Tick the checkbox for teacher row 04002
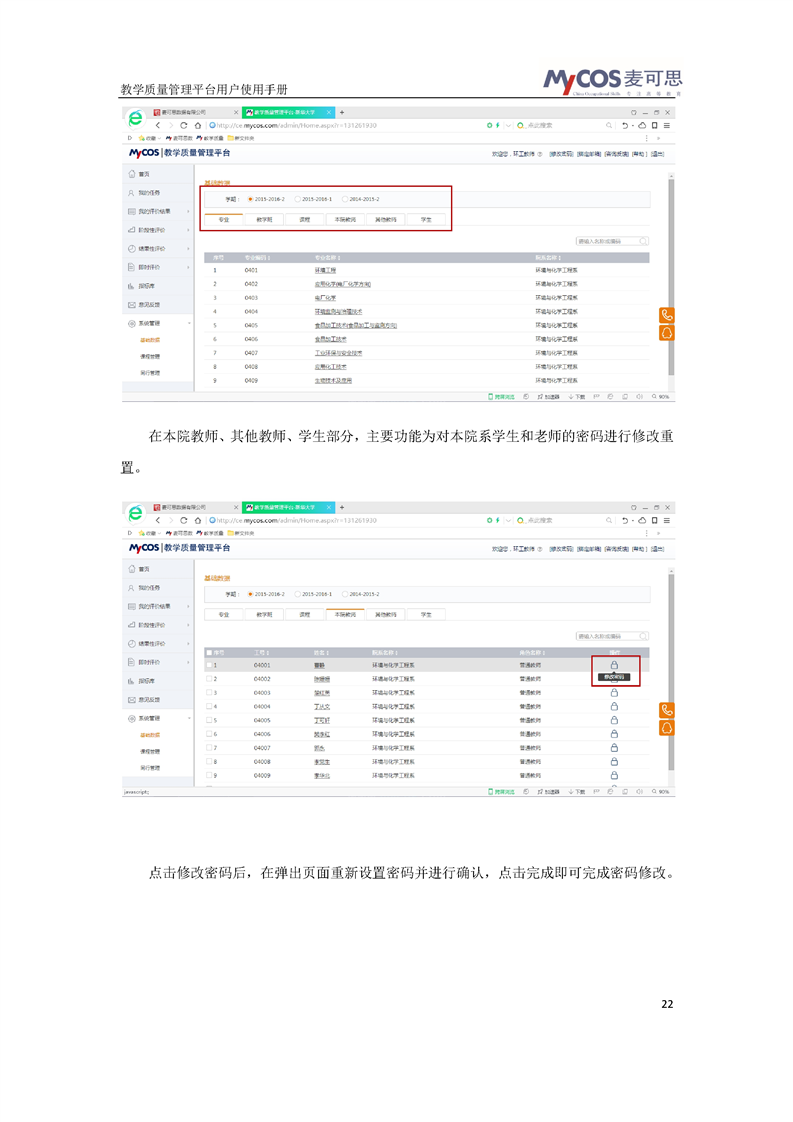Viewport: 793px width, 1122px height. (209, 678)
